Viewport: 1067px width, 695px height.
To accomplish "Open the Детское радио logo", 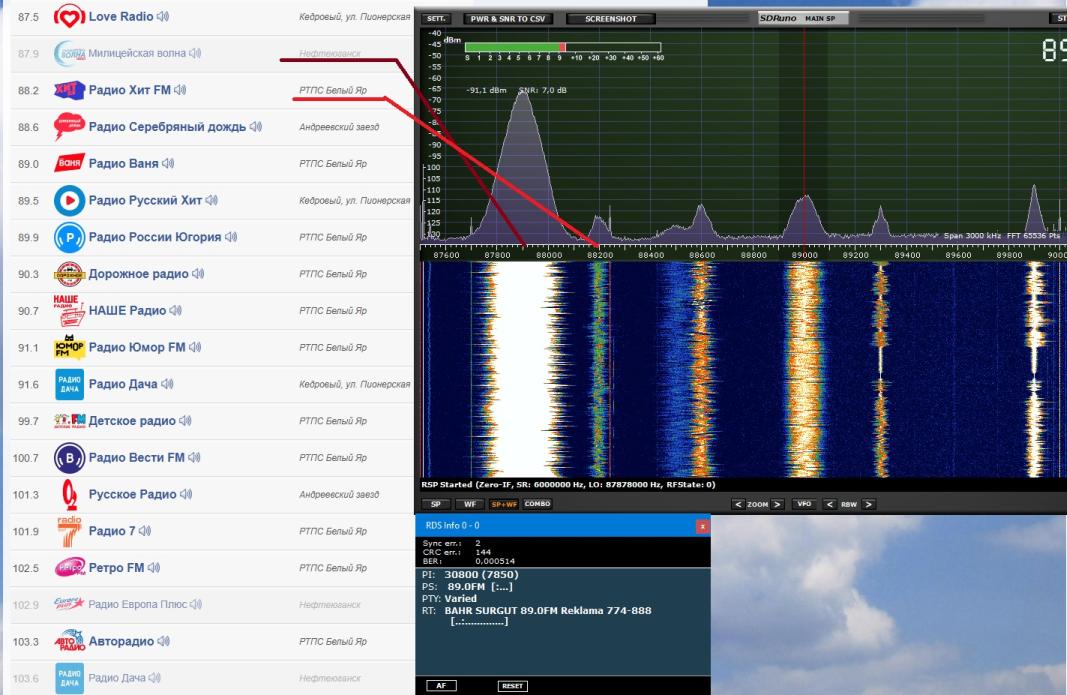I will [x=69, y=421].
